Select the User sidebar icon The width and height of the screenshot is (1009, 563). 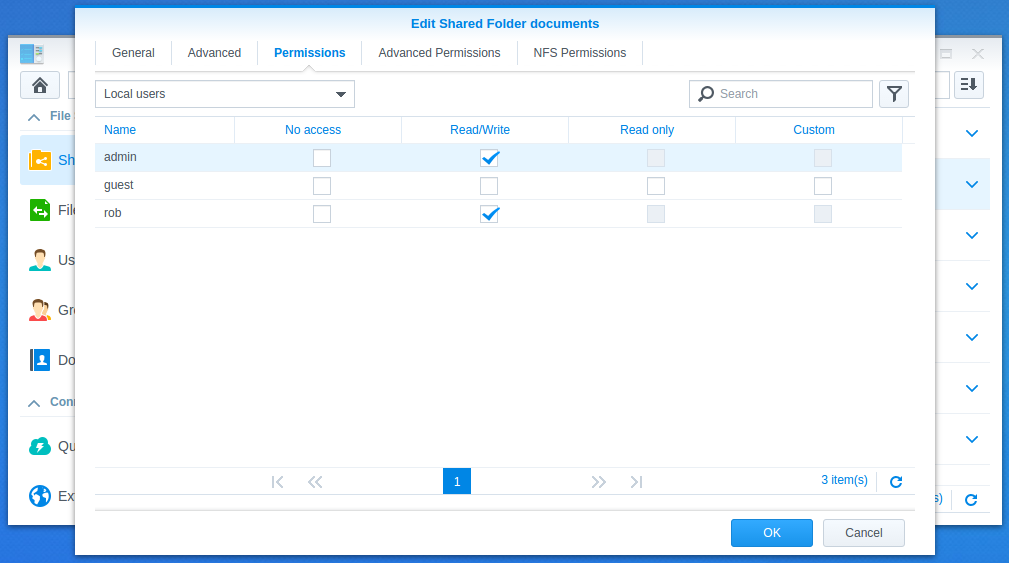tap(40, 260)
